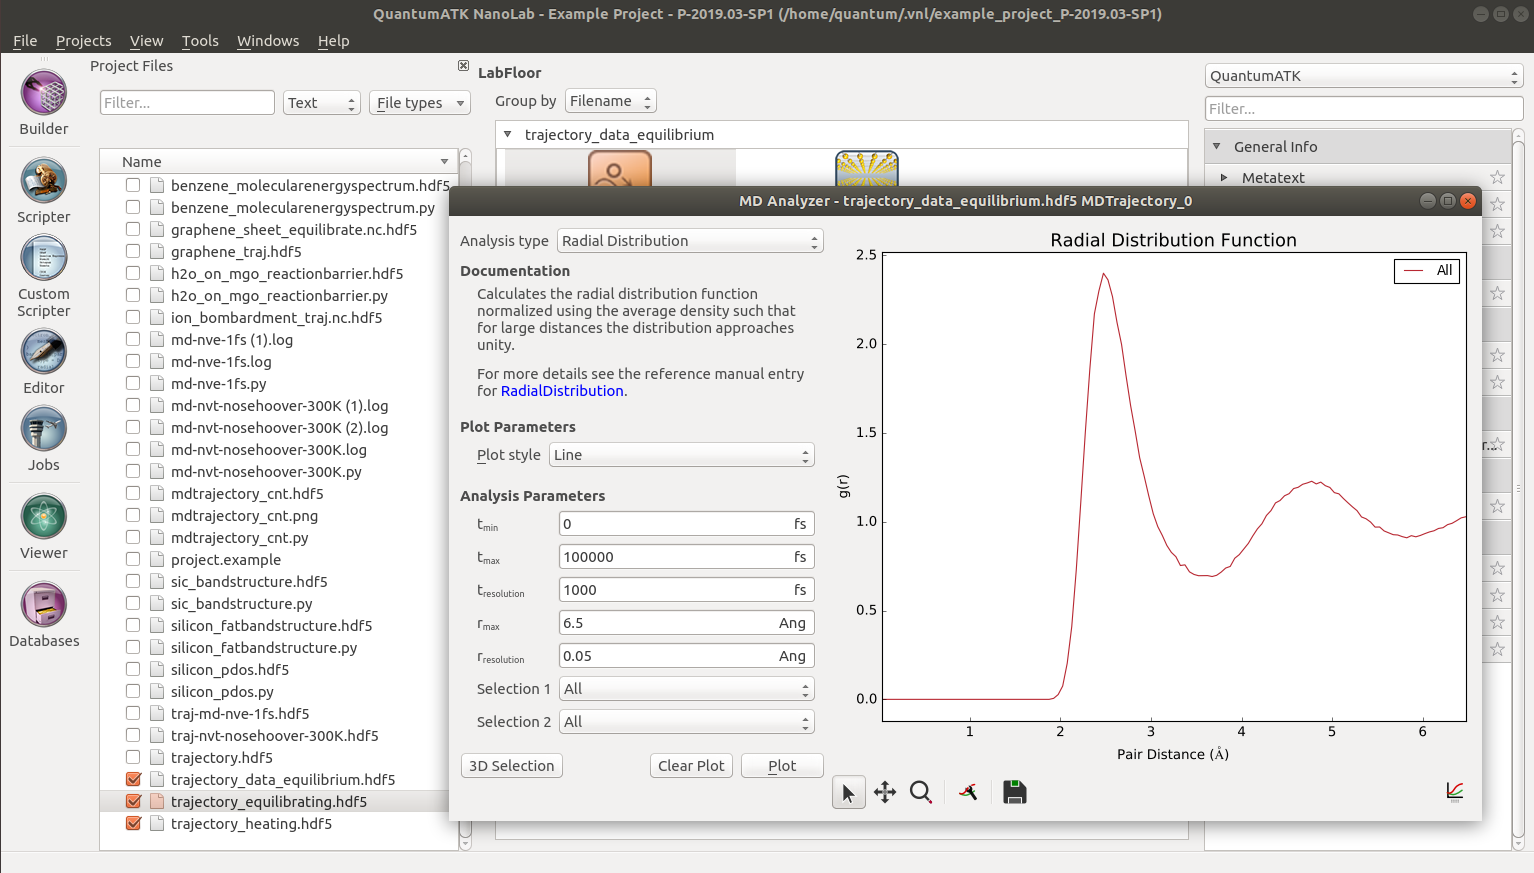Screen dimensions: 1534x873
Task: Open the Projects menu
Action: [x=84, y=41]
